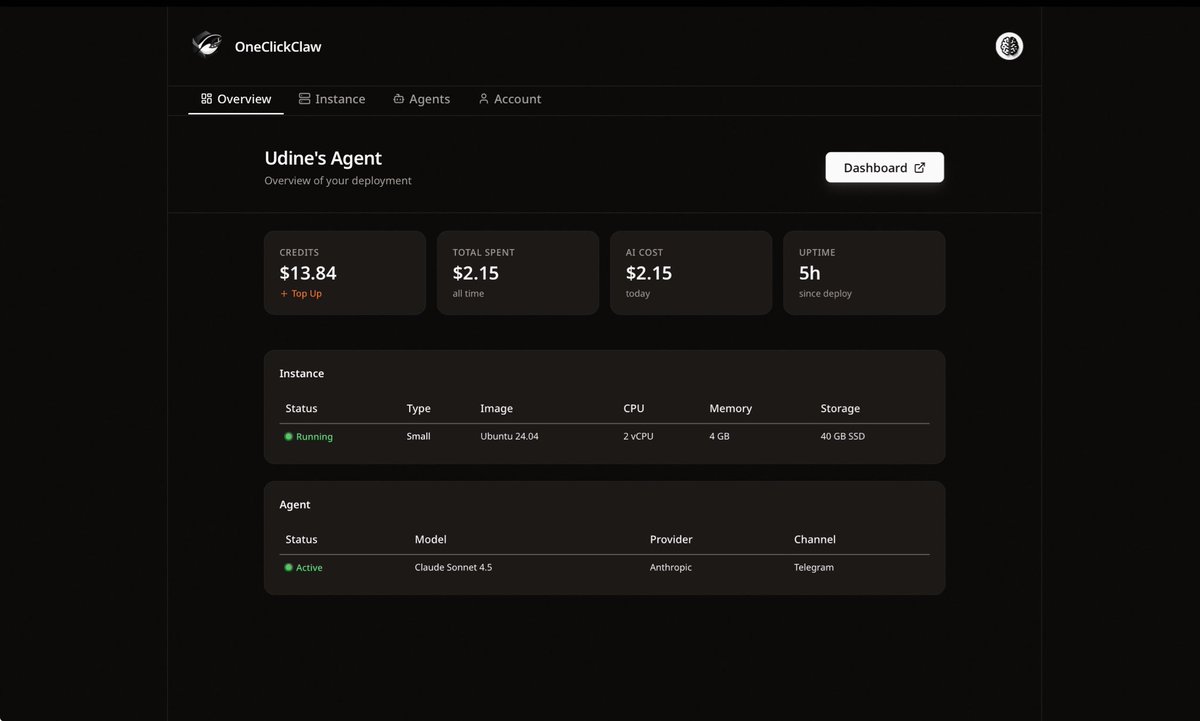Click the since deploy caption
This screenshot has height=721, width=1200.
[826, 294]
